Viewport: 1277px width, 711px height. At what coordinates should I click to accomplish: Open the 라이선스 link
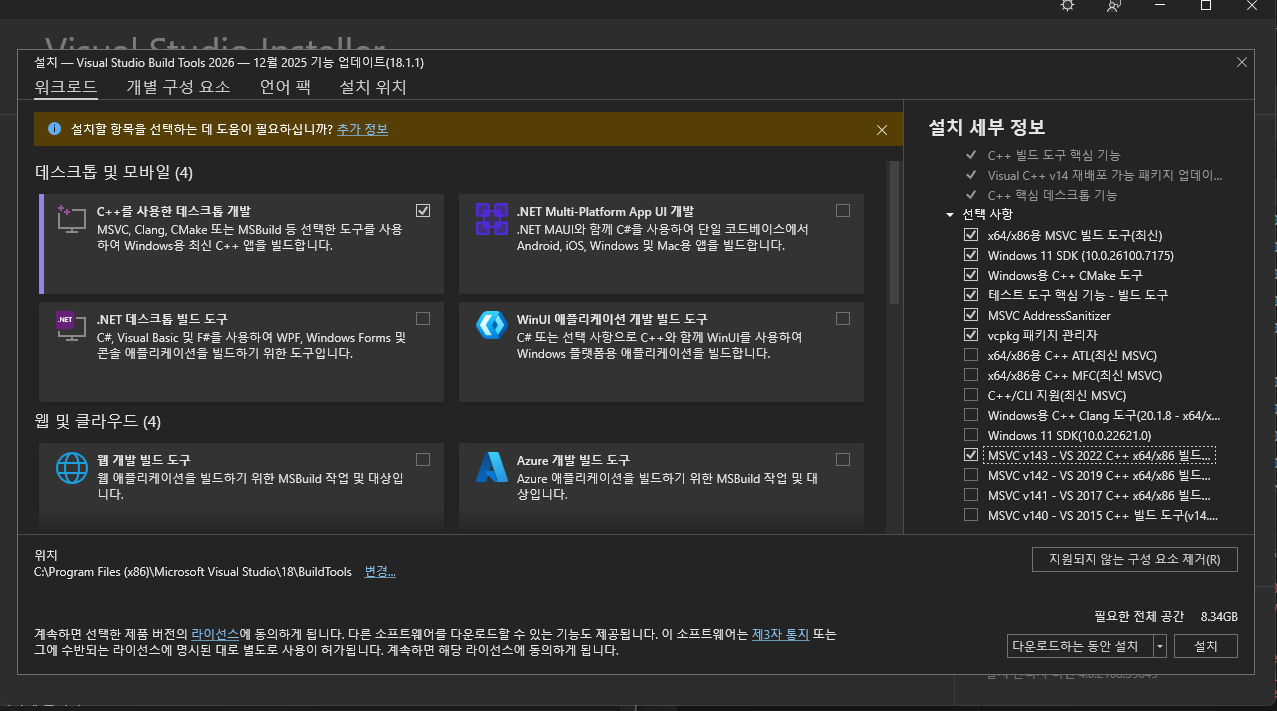coord(215,634)
